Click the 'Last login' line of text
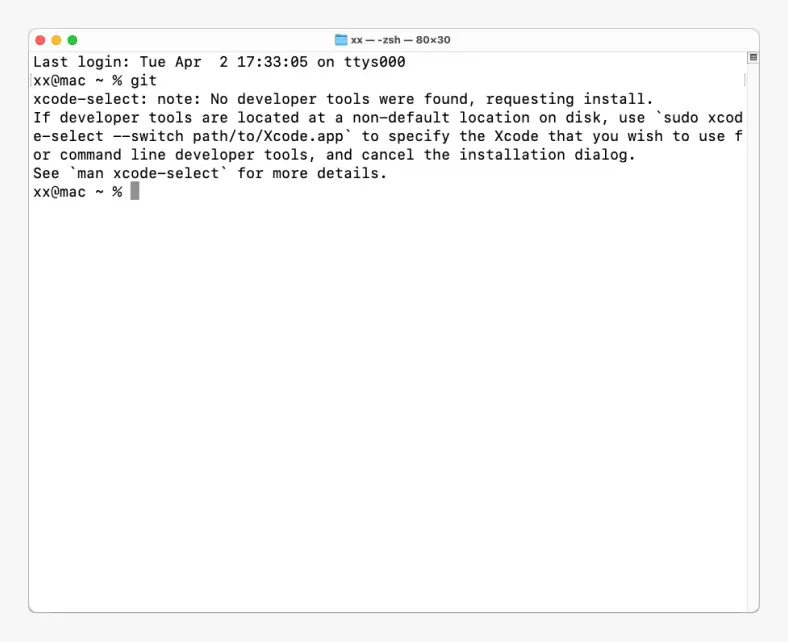The width and height of the screenshot is (788, 642). click(x=219, y=62)
